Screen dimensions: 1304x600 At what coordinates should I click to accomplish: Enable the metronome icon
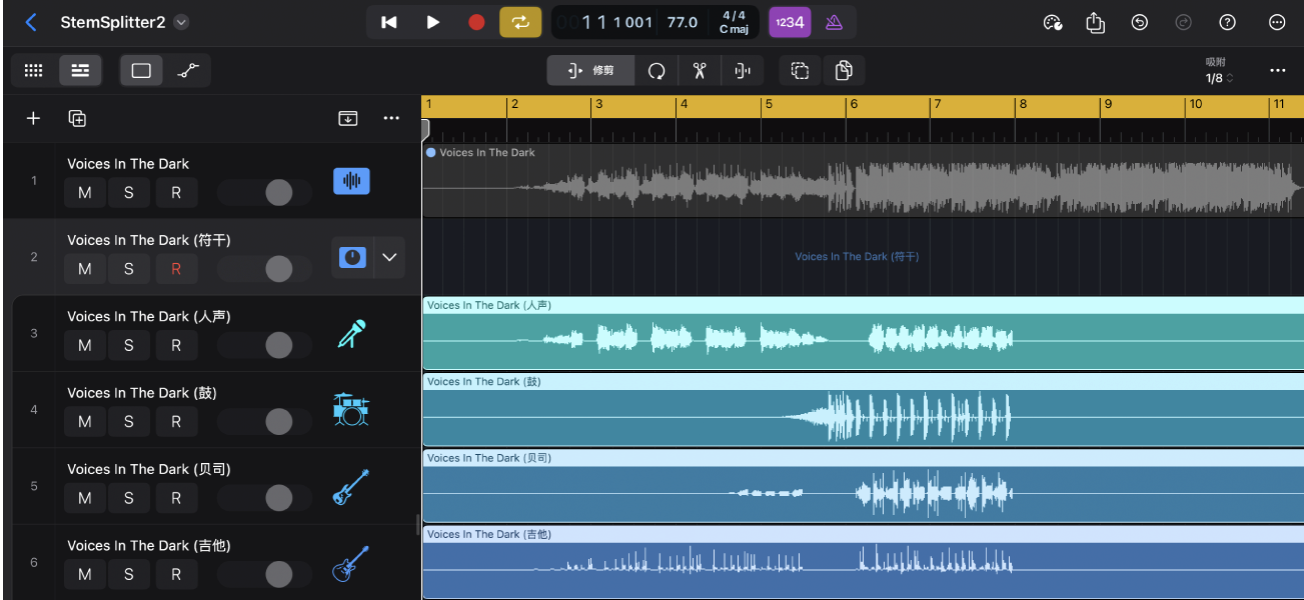pyautogui.click(x=834, y=22)
